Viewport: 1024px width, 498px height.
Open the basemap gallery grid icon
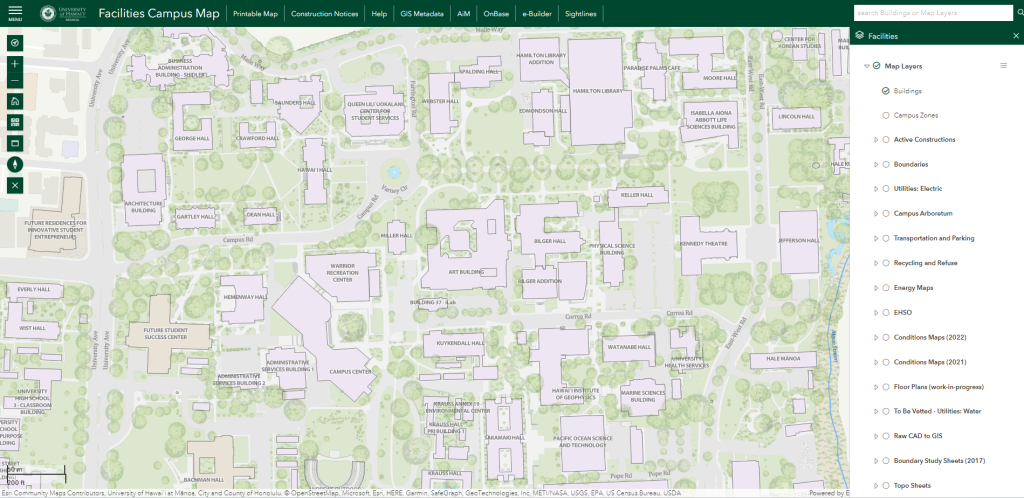pyautogui.click(x=16, y=123)
